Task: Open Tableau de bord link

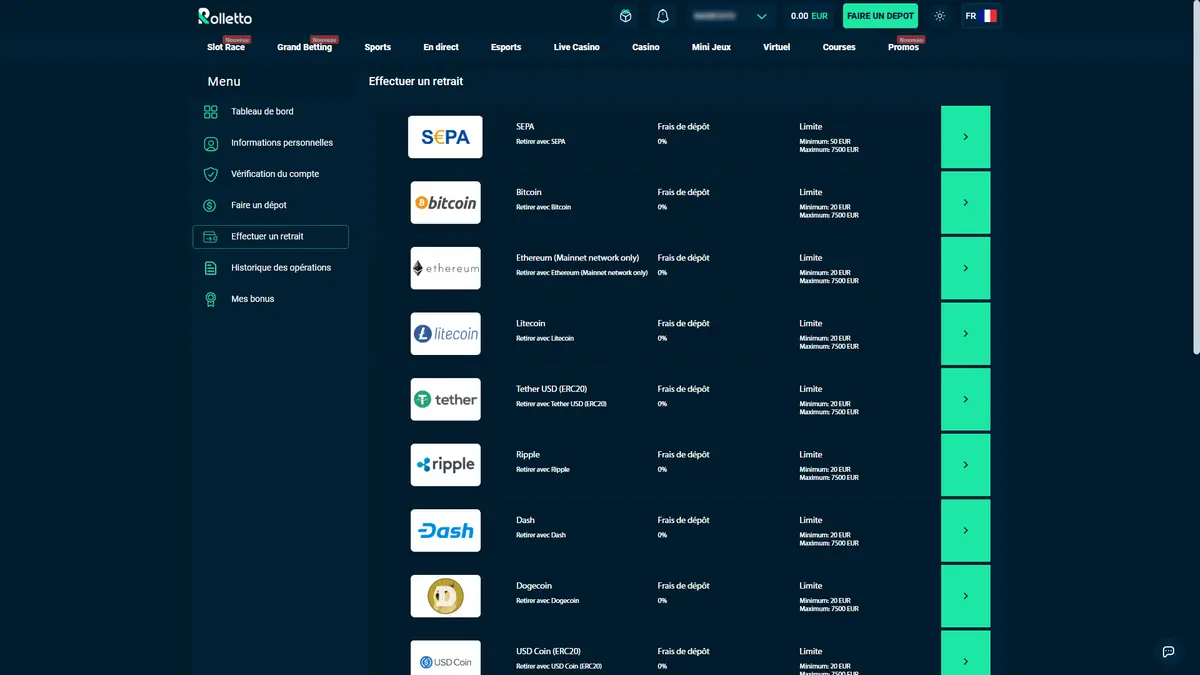Action: [x=262, y=112]
